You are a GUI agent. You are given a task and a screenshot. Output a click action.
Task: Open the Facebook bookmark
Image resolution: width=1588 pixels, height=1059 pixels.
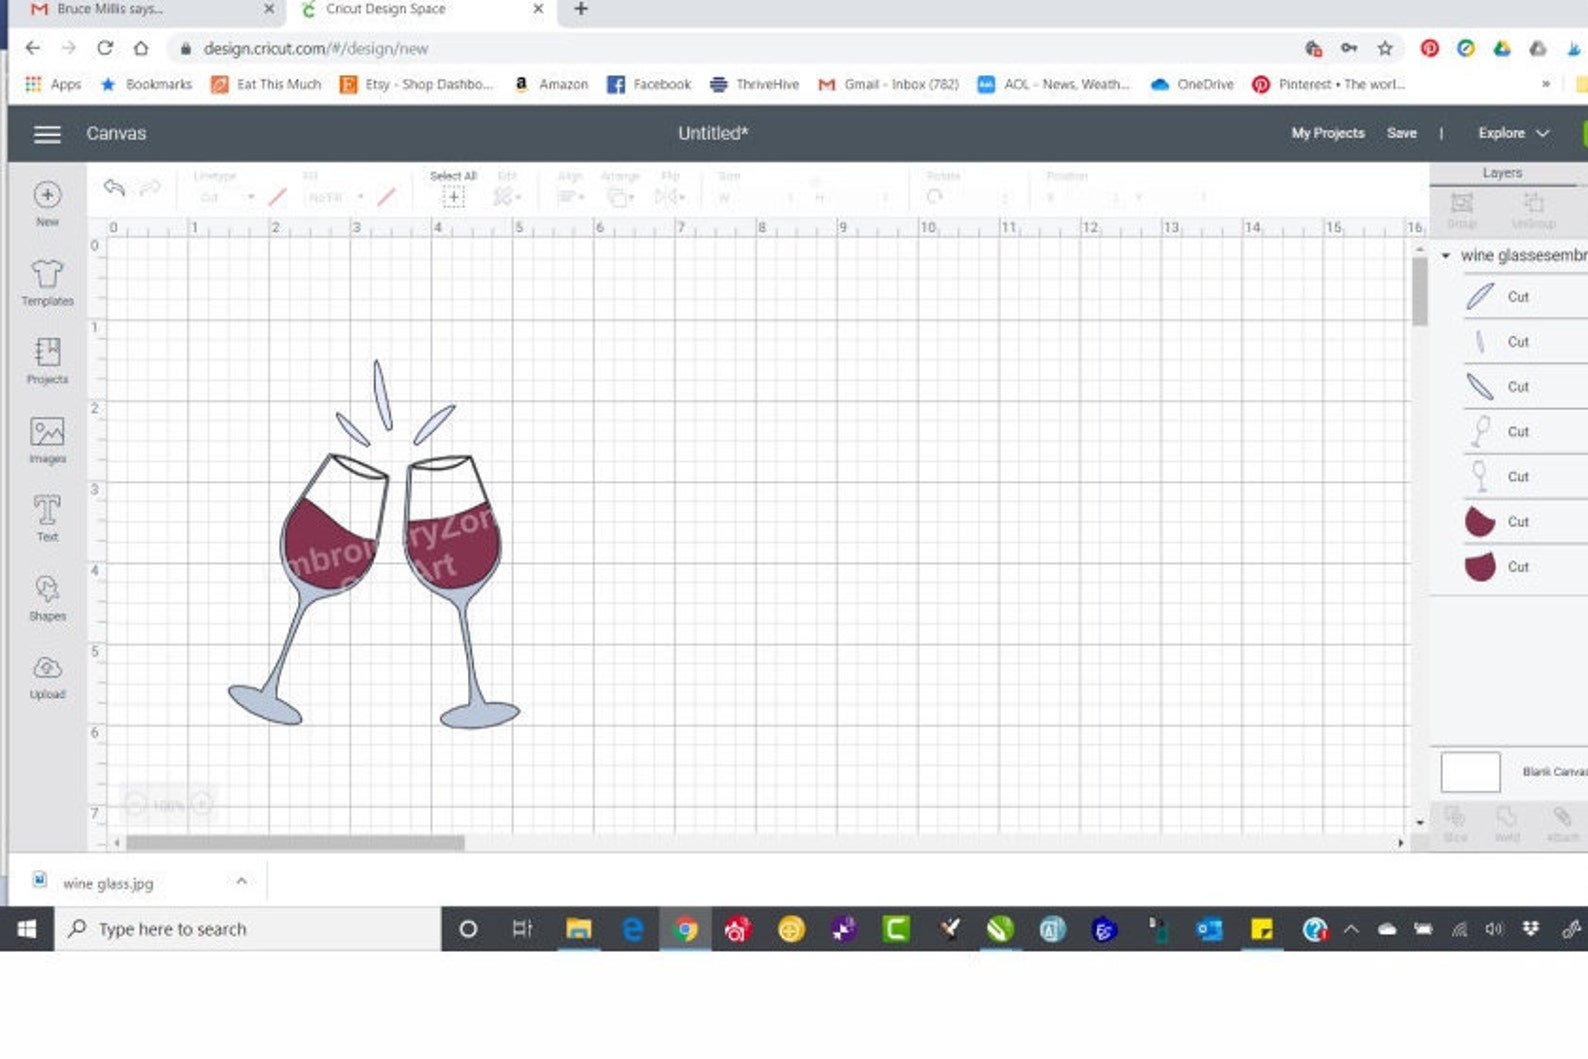pyautogui.click(x=649, y=84)
